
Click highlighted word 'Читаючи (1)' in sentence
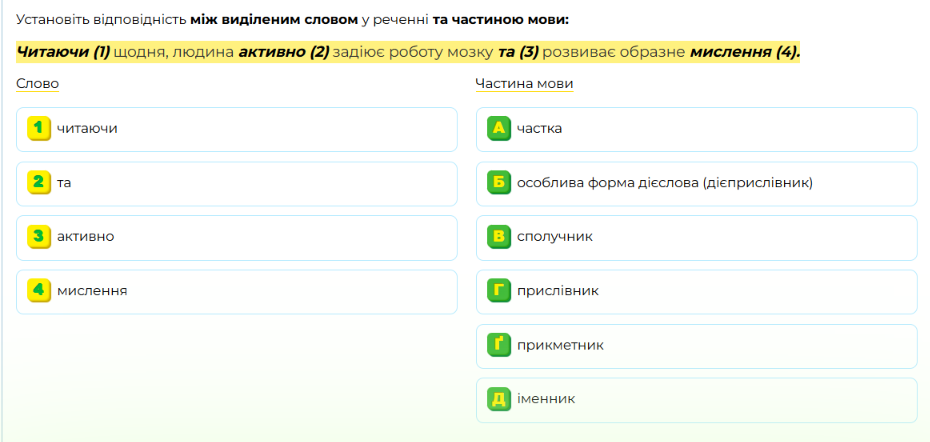(x=63, y=52)
